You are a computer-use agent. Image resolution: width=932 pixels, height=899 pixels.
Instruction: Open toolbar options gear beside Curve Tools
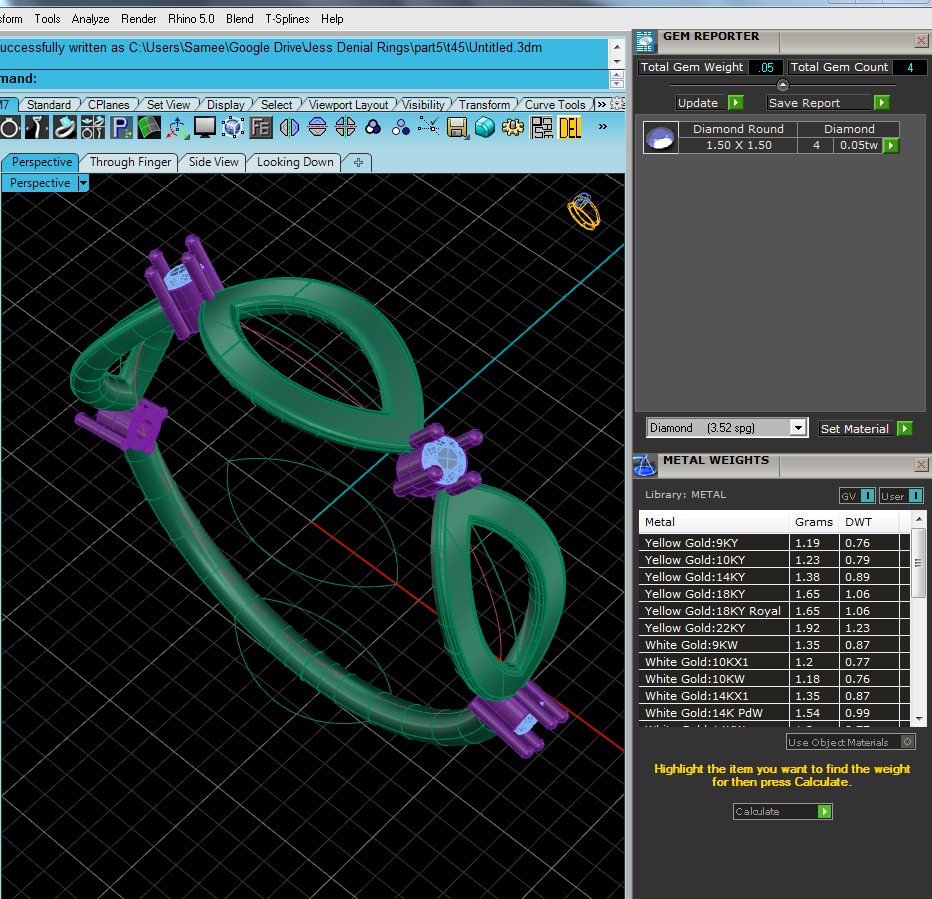(618, 104)
